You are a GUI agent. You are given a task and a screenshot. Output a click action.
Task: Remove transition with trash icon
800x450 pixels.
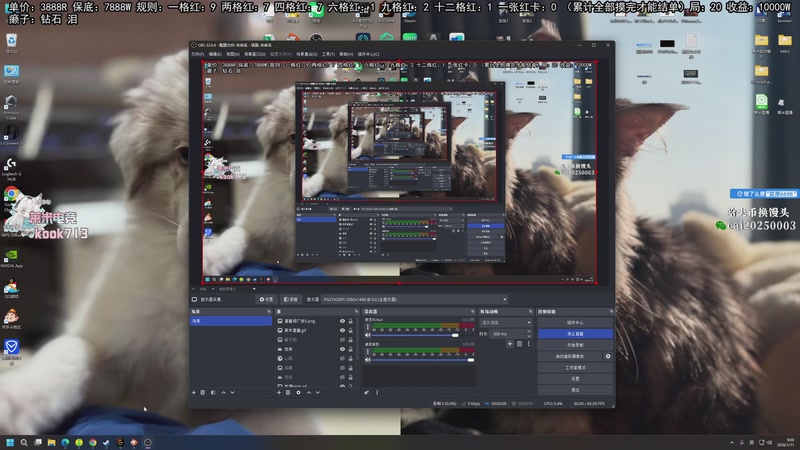[519, 344]
